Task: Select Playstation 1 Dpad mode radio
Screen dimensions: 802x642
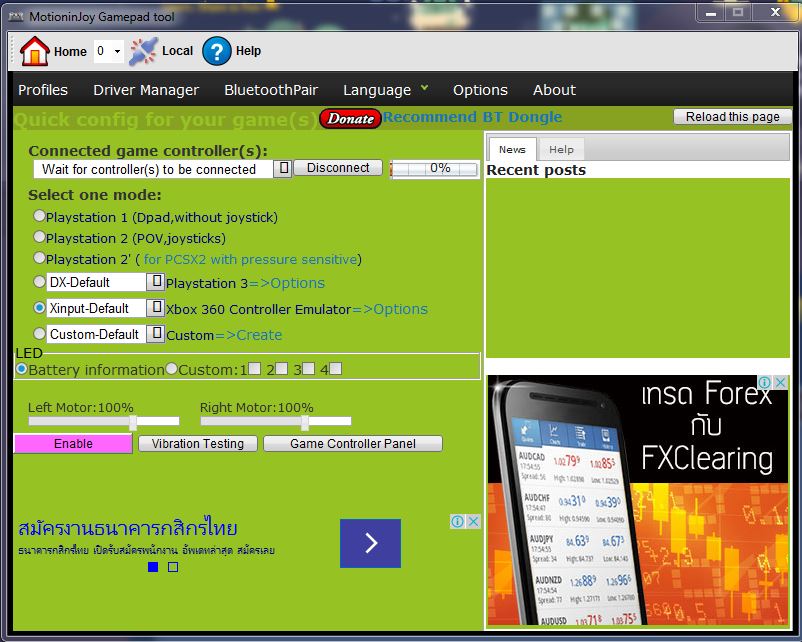Action: click(39, 216)
